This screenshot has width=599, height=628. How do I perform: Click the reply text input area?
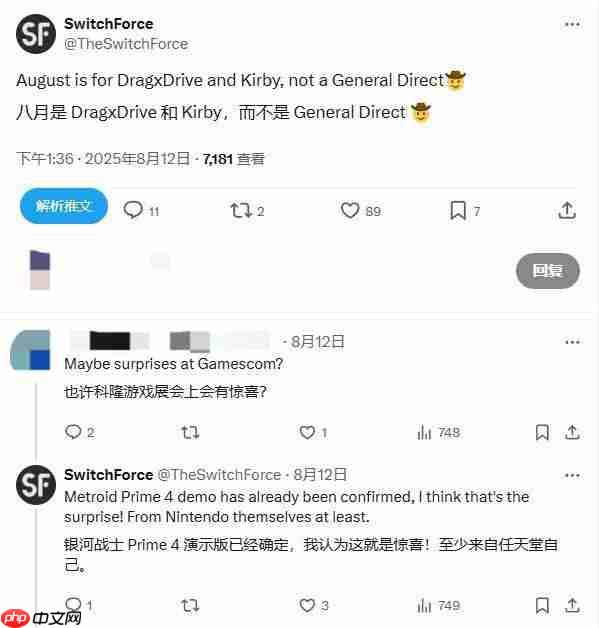pos(280,271)
